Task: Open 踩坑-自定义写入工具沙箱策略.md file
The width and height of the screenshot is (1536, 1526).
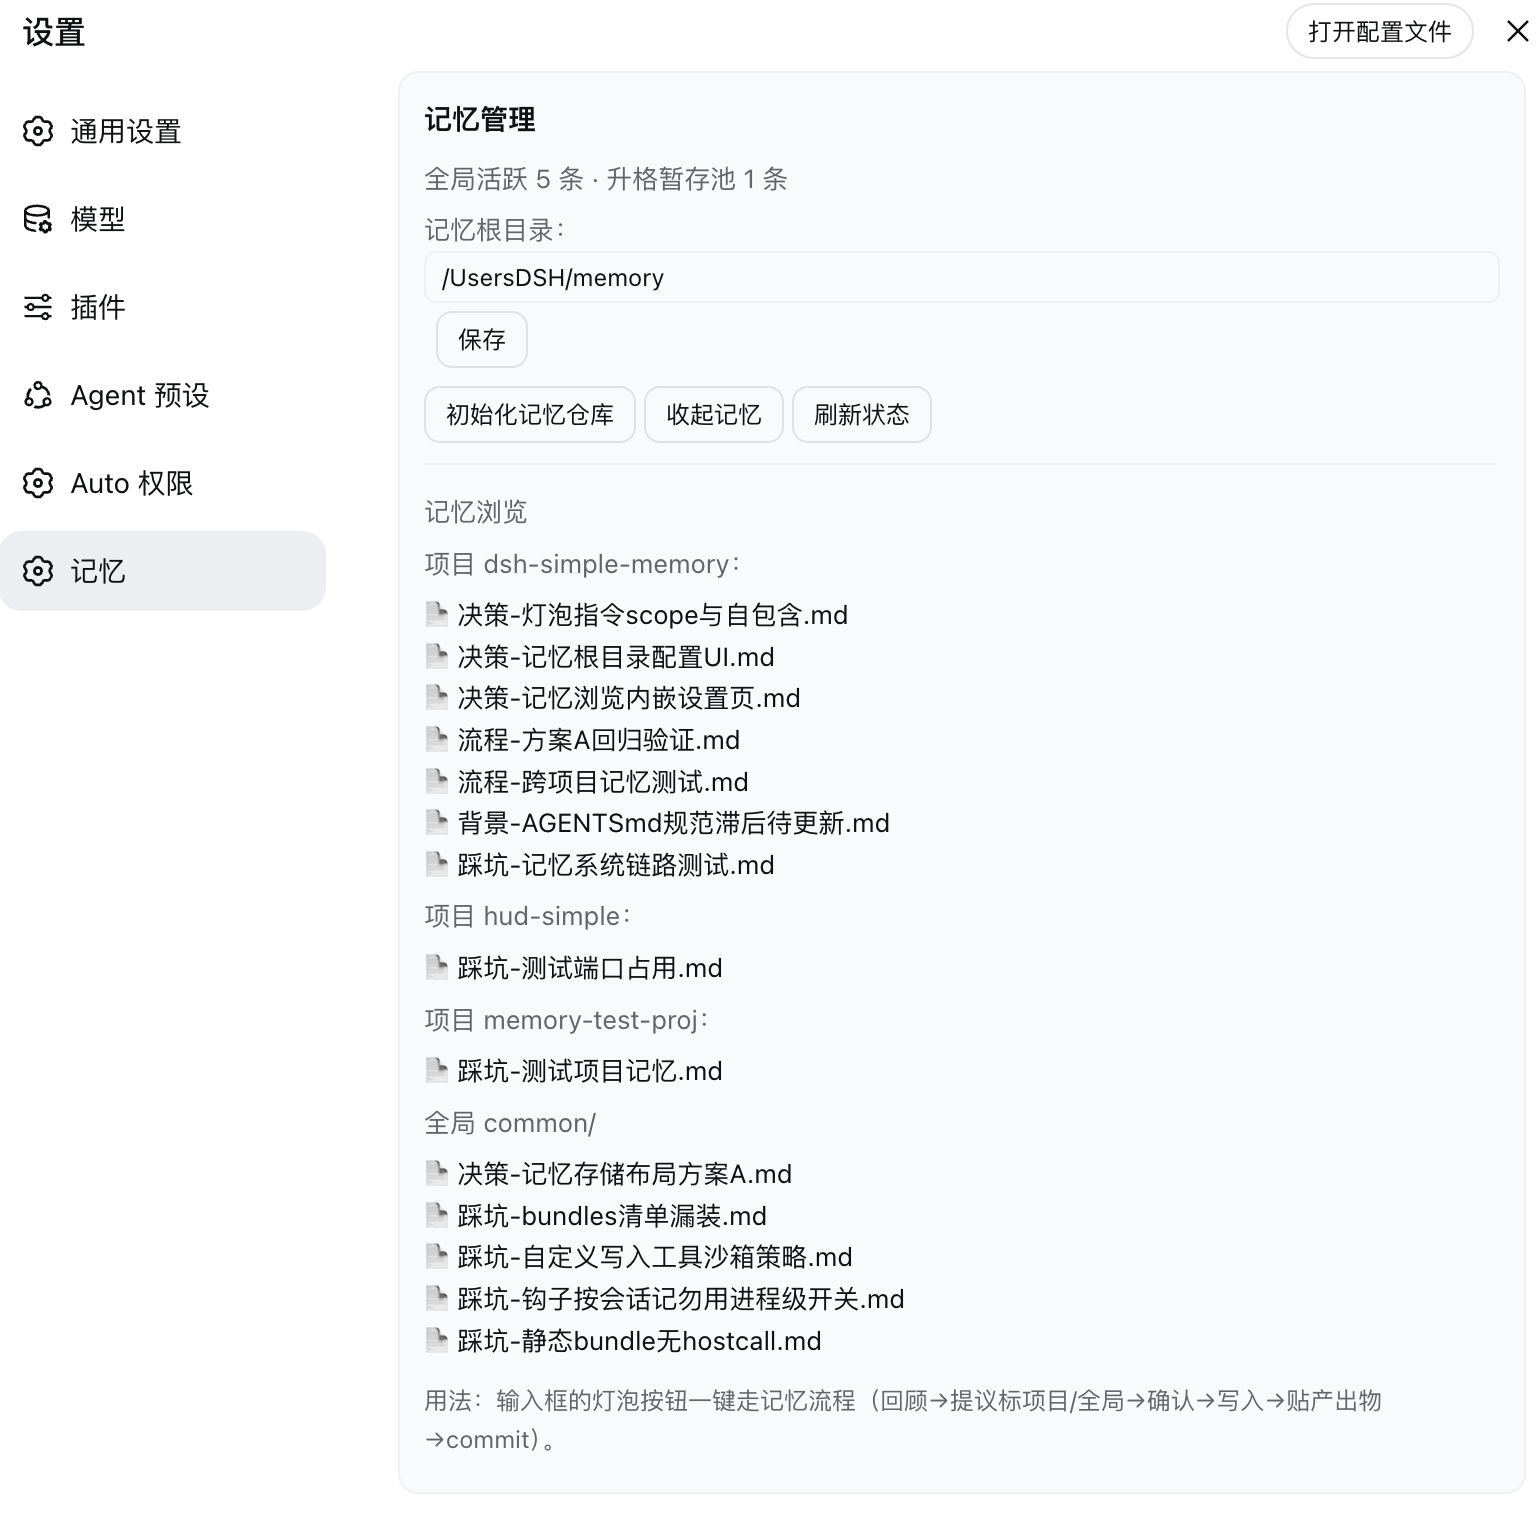Action: [655, 1256]
